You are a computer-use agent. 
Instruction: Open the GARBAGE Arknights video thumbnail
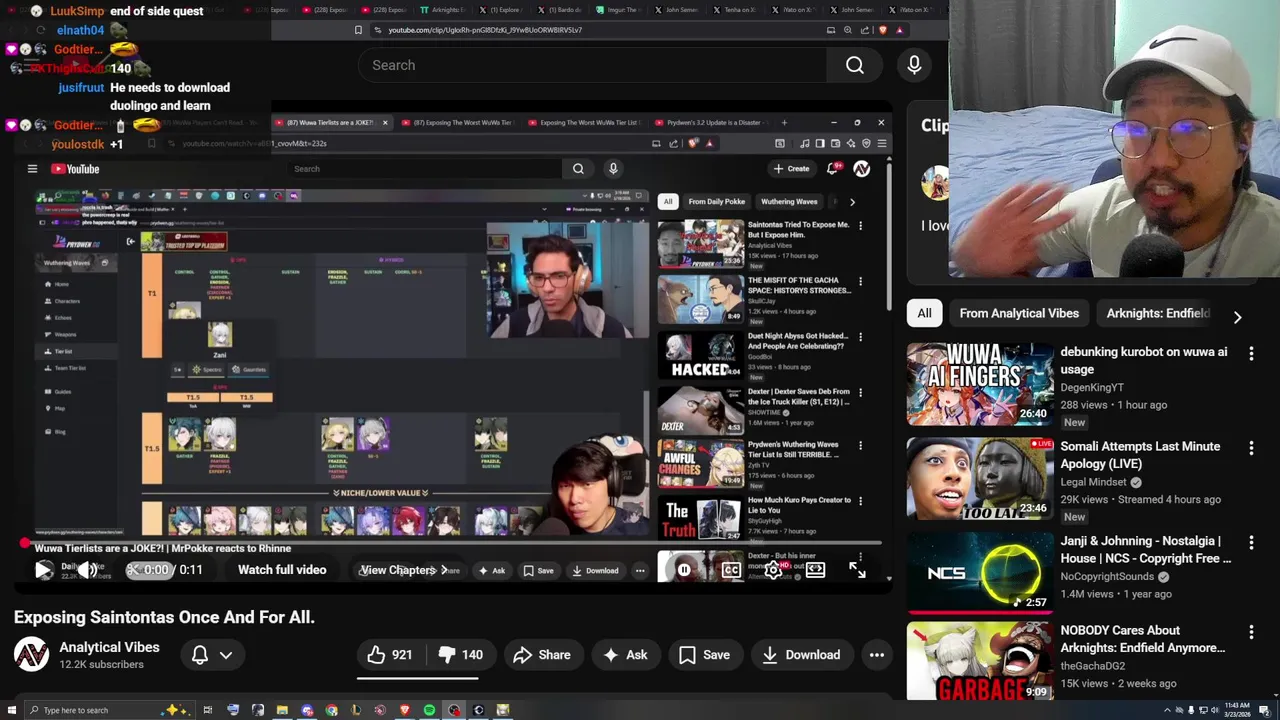pyautogui.click(x=980, y=661)
